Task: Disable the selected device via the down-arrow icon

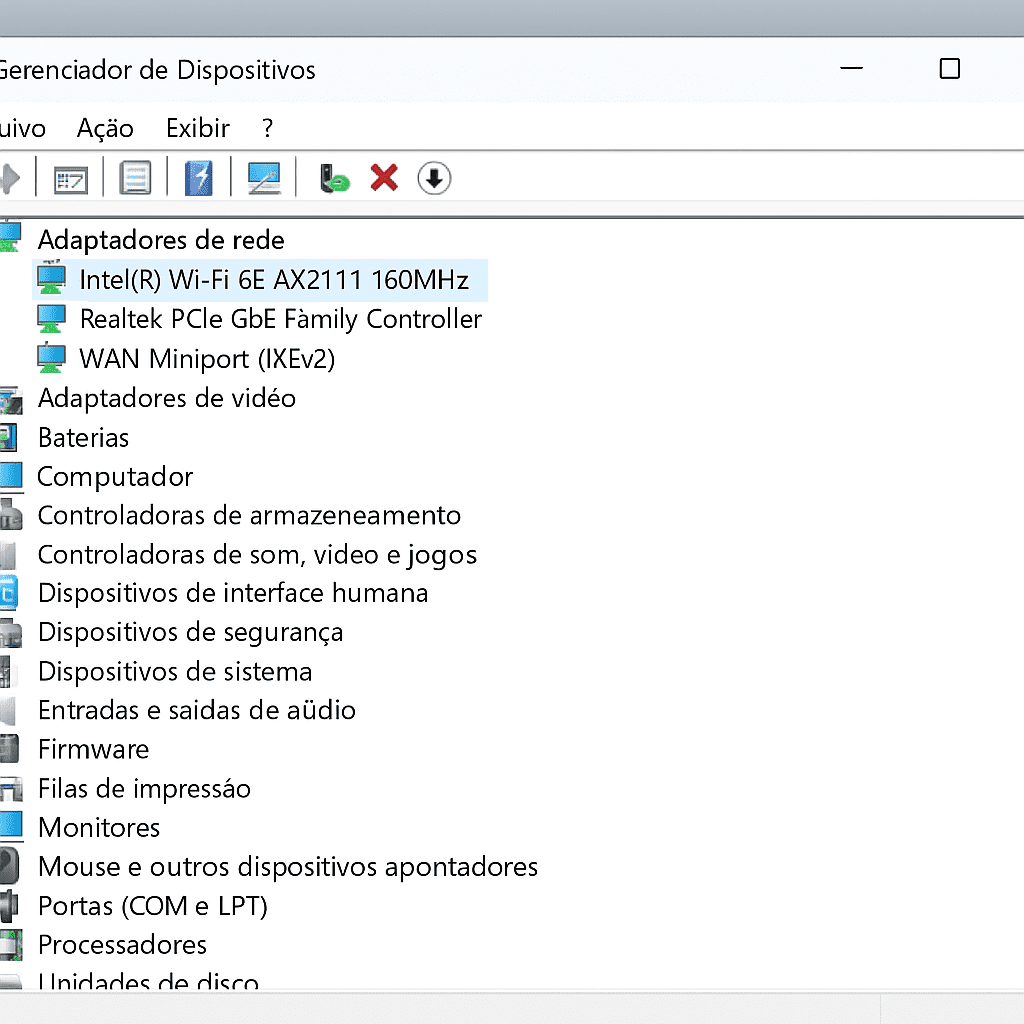Action: [434, 177]
